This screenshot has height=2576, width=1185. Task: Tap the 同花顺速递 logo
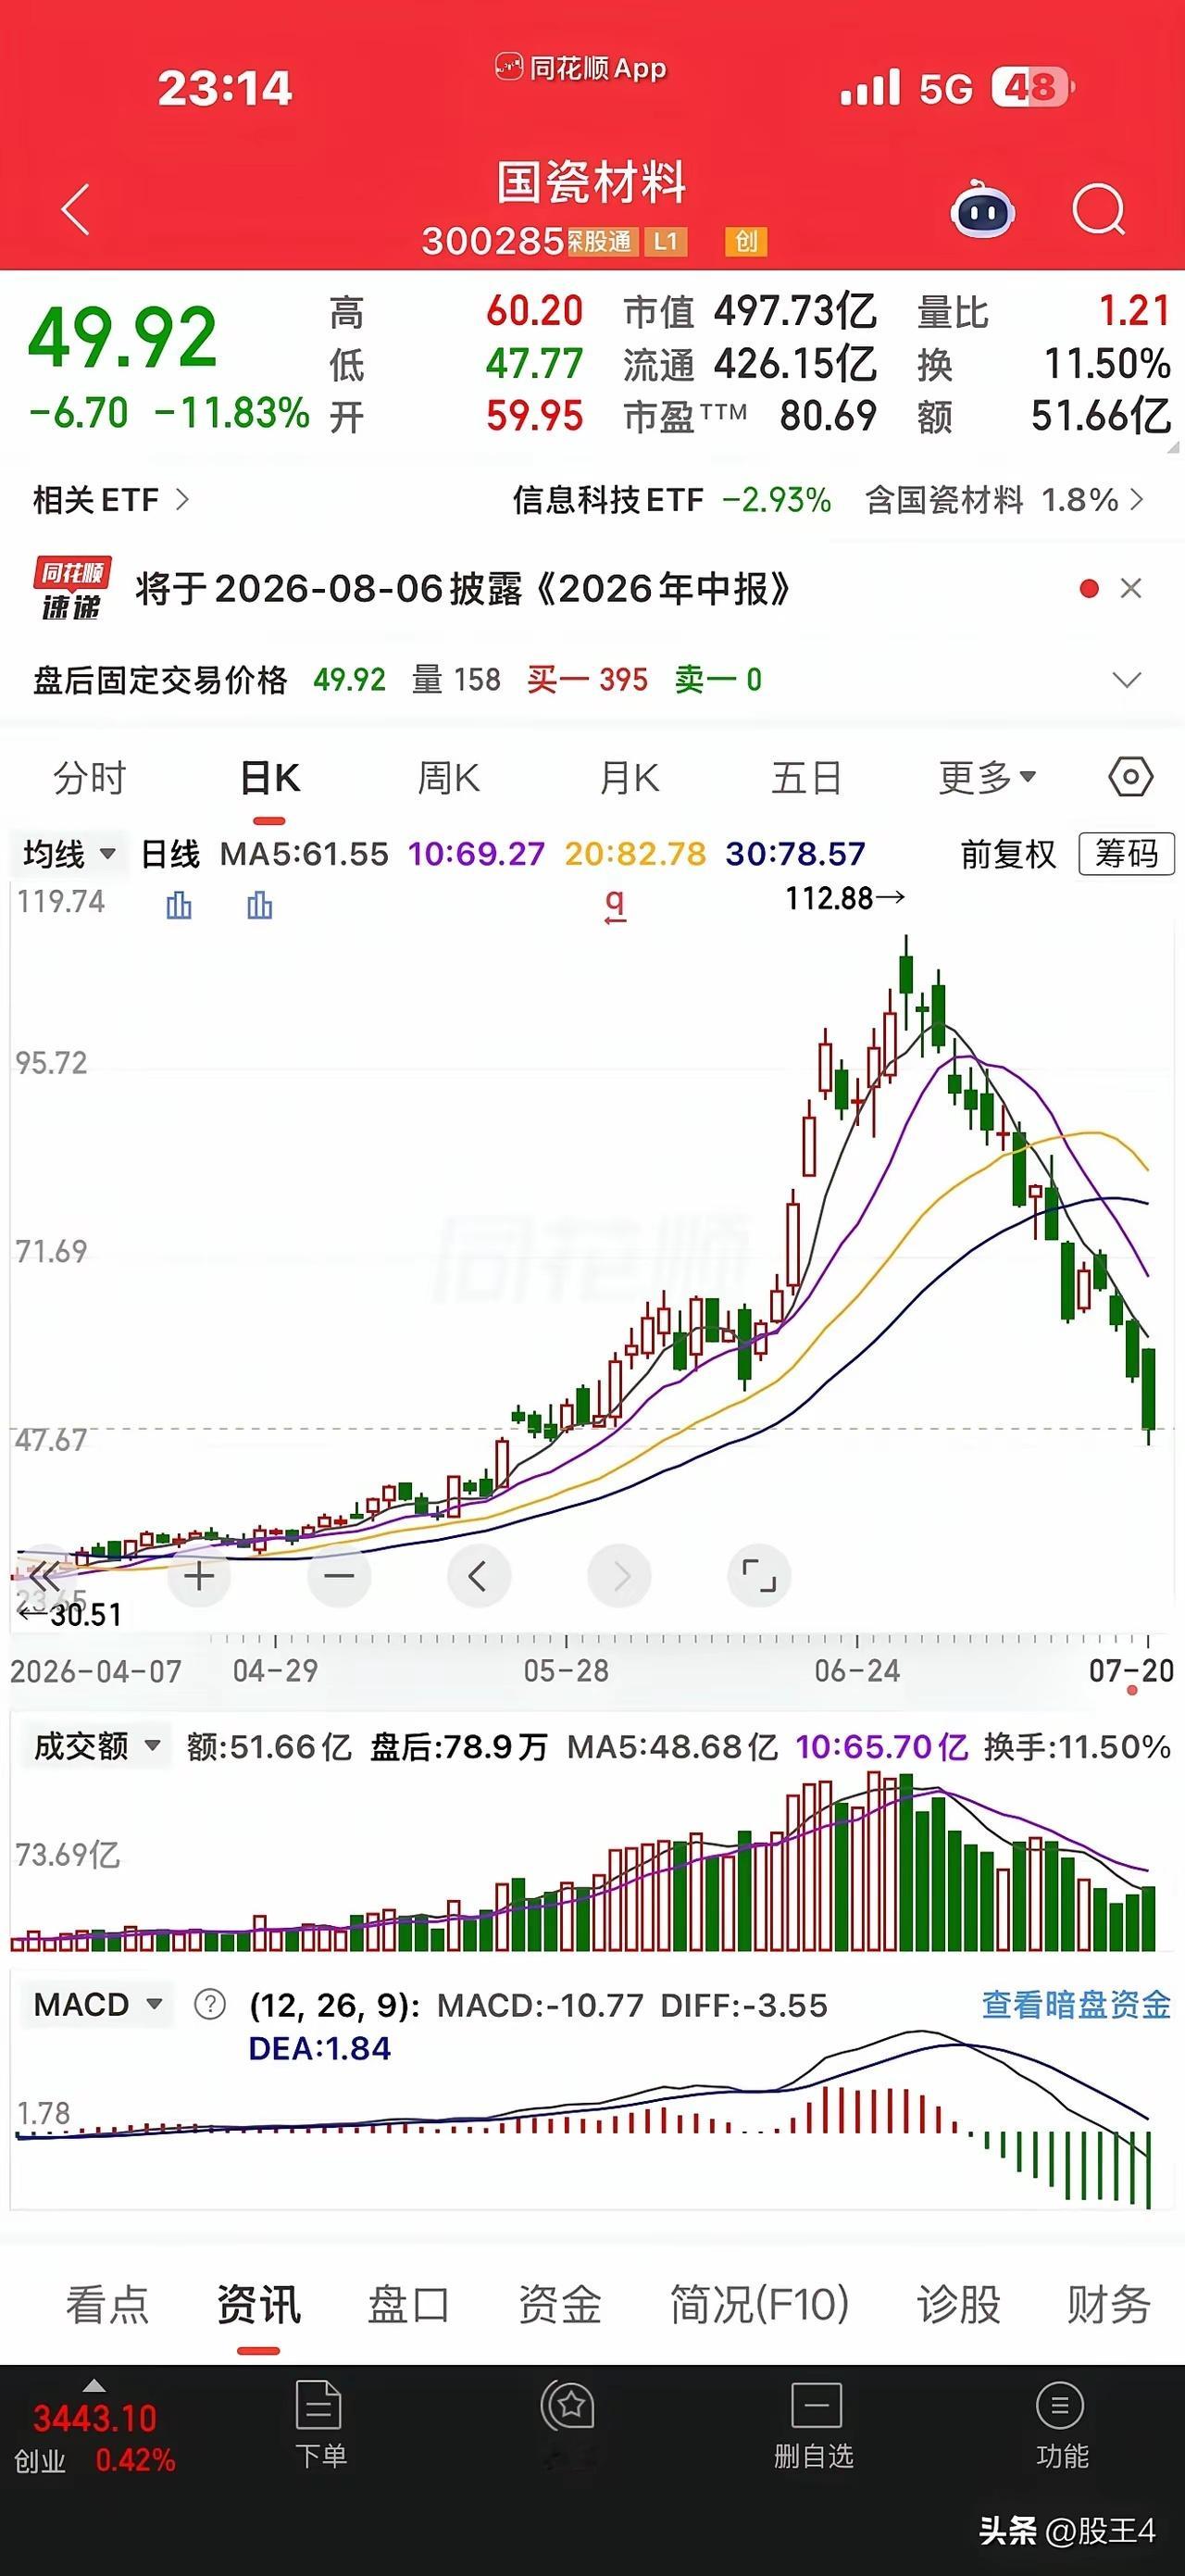[71, 588]
